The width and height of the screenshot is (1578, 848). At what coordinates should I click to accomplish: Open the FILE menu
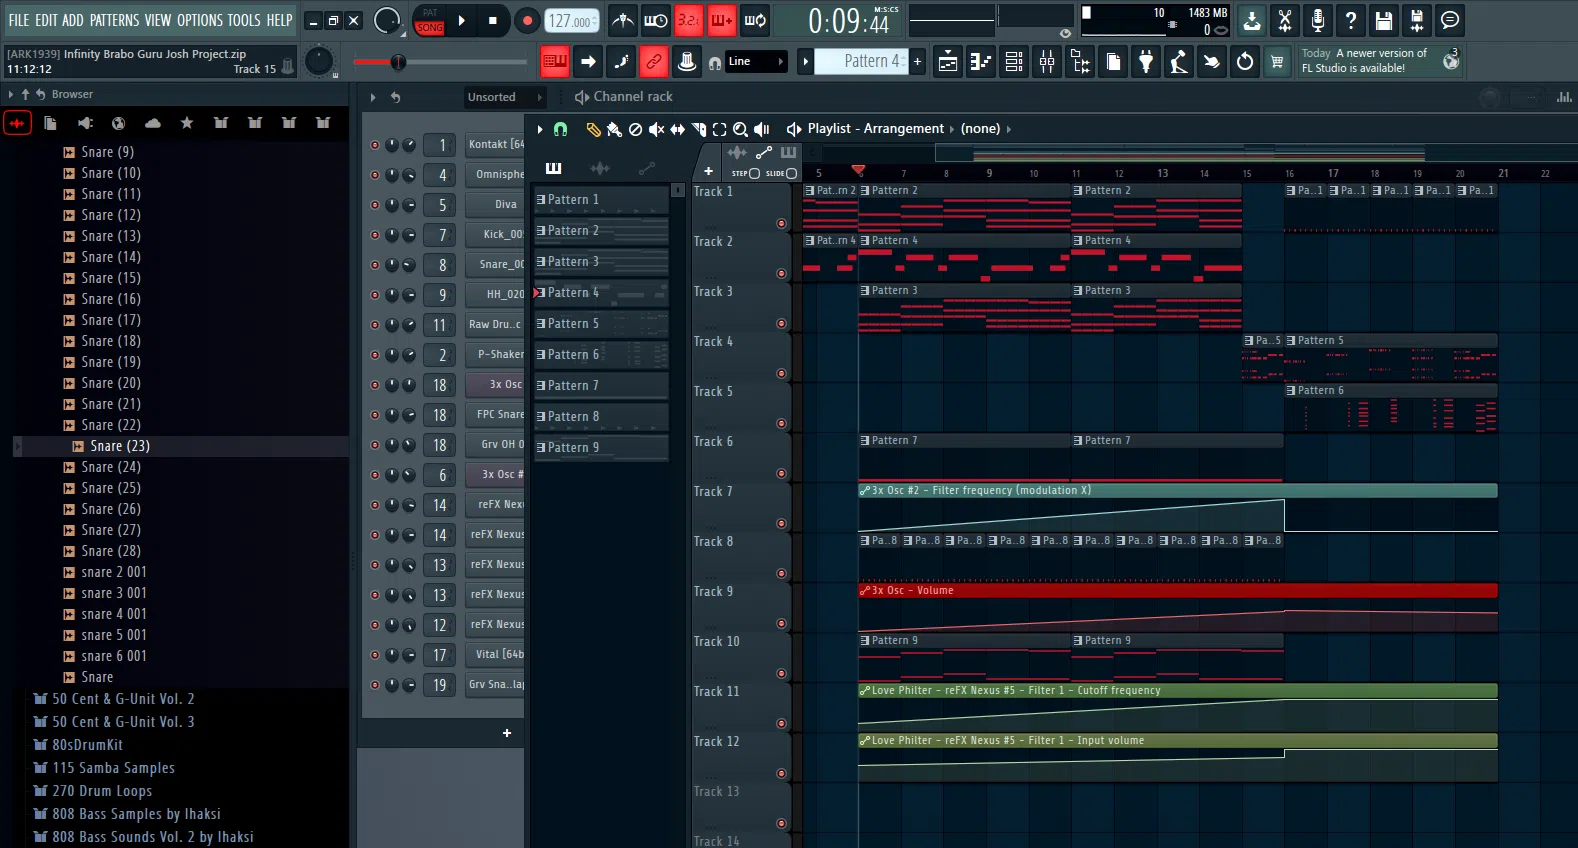click(x=19, y=20)
